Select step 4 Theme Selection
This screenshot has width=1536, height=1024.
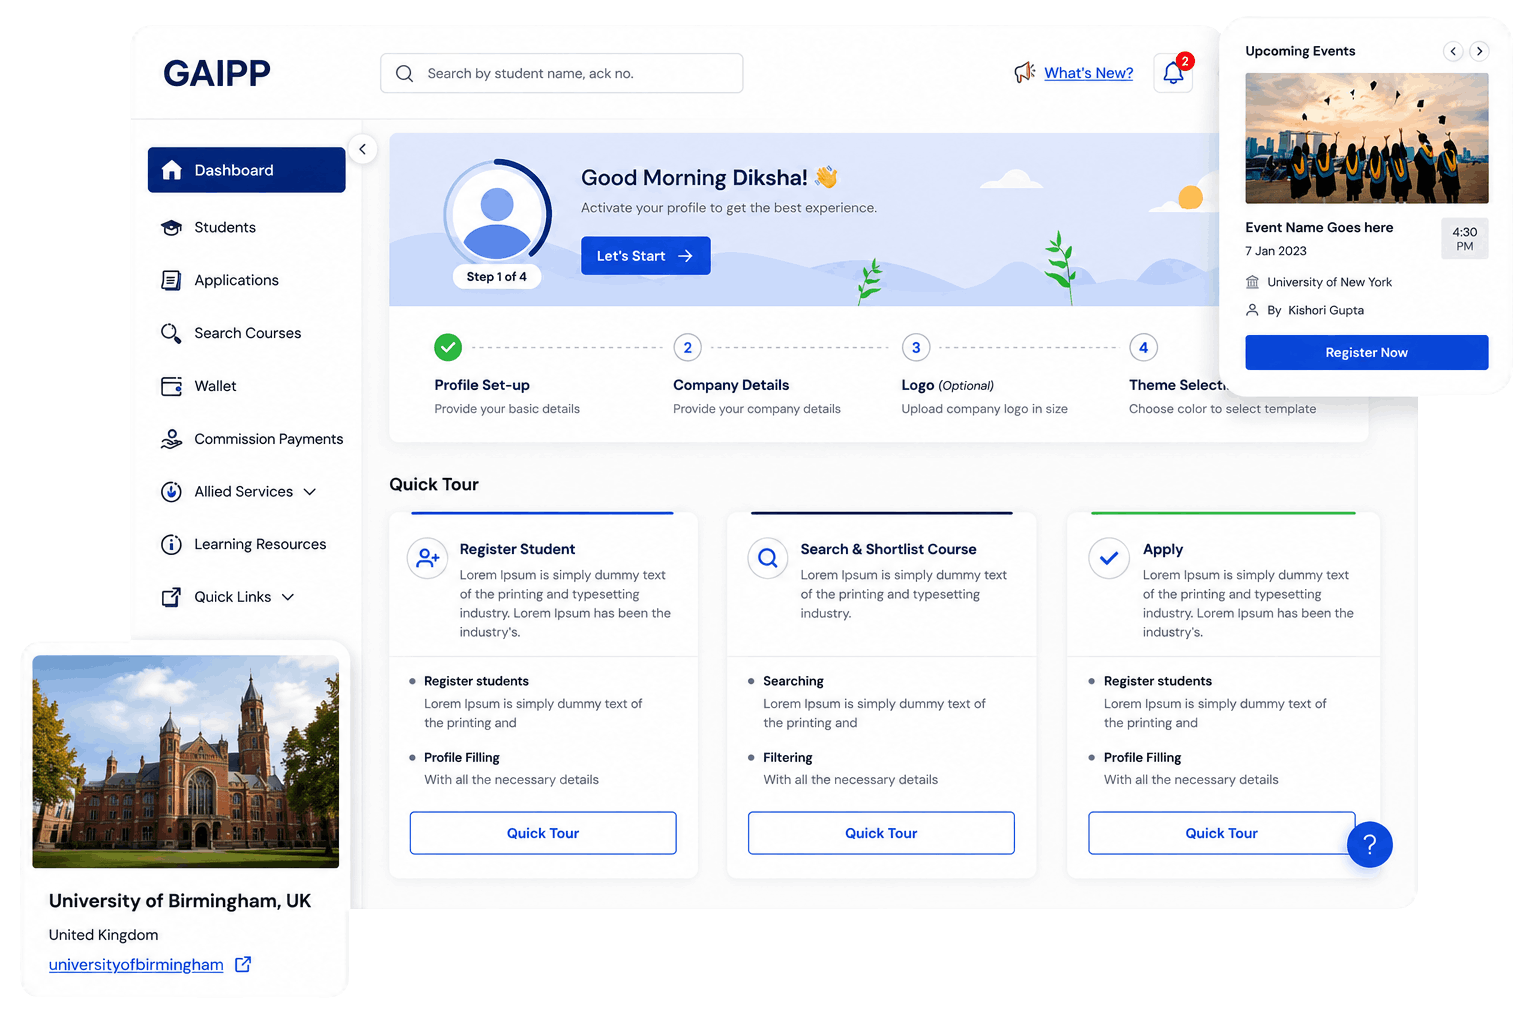click(1144, 348)
